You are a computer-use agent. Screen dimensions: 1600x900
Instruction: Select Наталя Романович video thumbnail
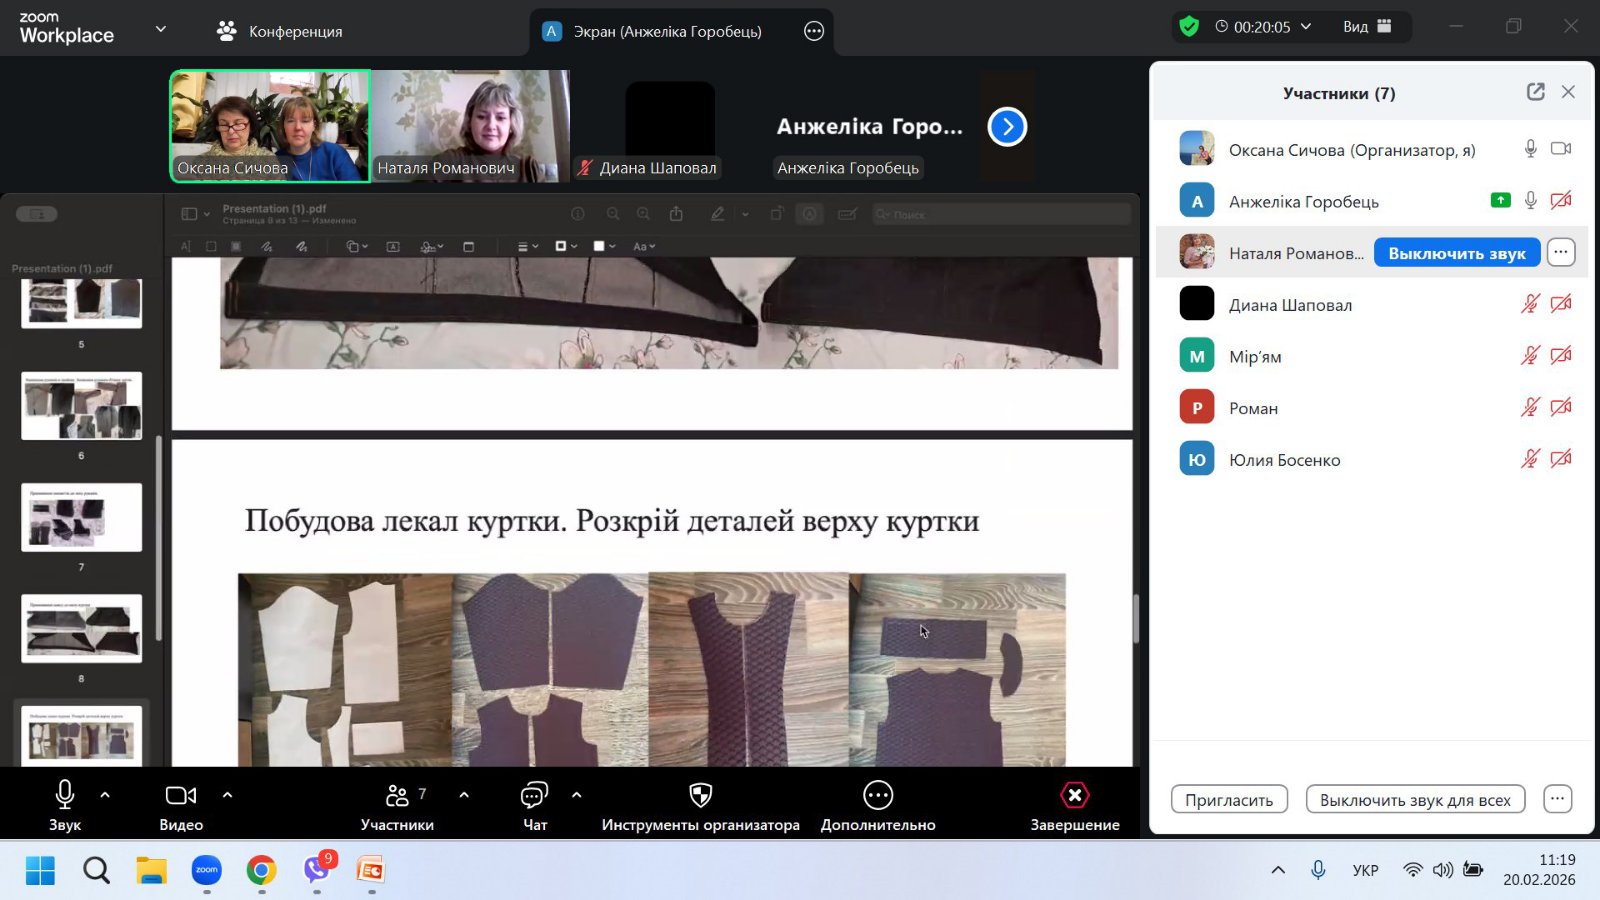[x=470, y=126]
